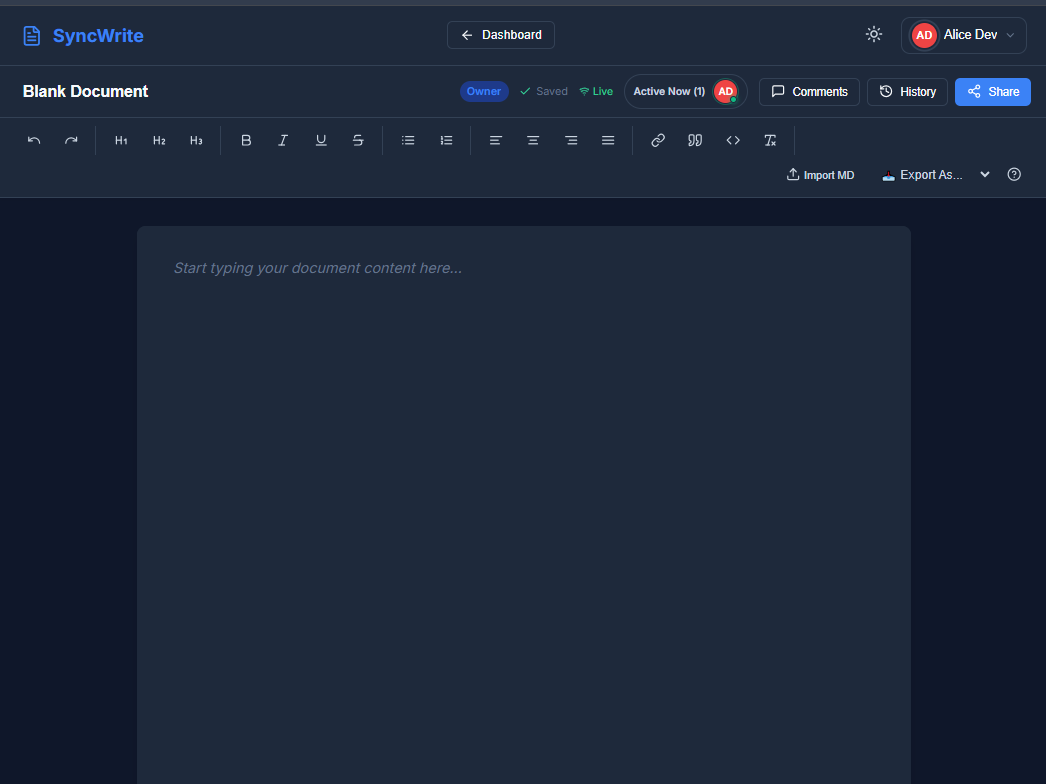
Task: Apply Heading 1 style
Action: tap(121, 140)
